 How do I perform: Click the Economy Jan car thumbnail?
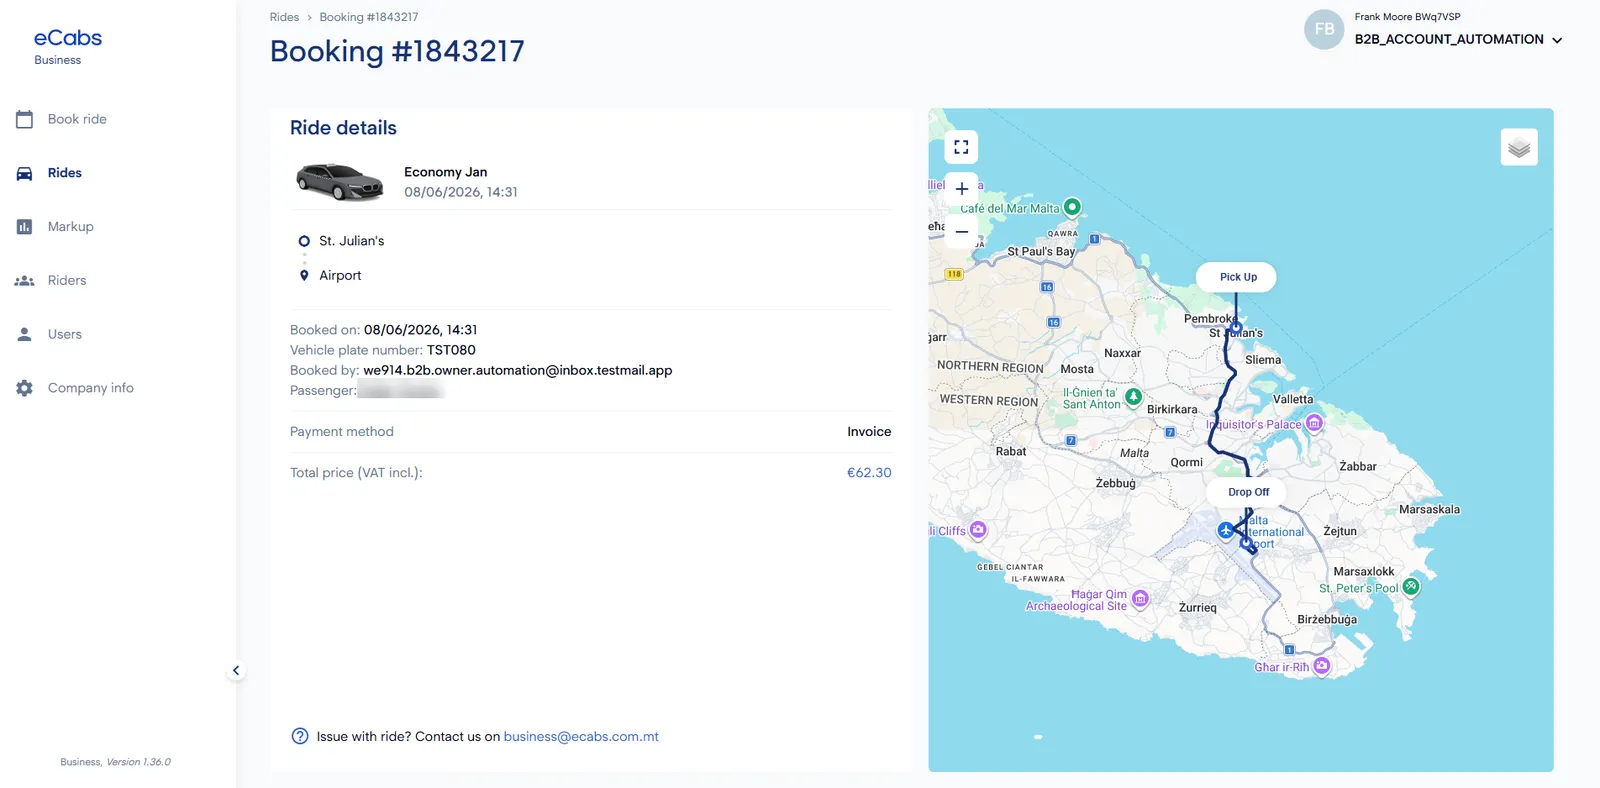[x=339, y=182]
